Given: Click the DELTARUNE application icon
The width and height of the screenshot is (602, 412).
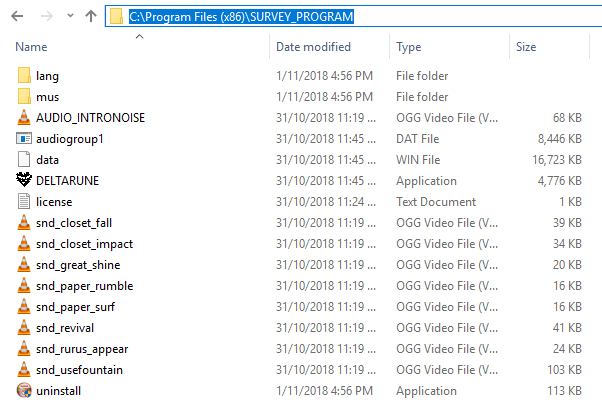Looking at the screenshot, I should point(24,180).
